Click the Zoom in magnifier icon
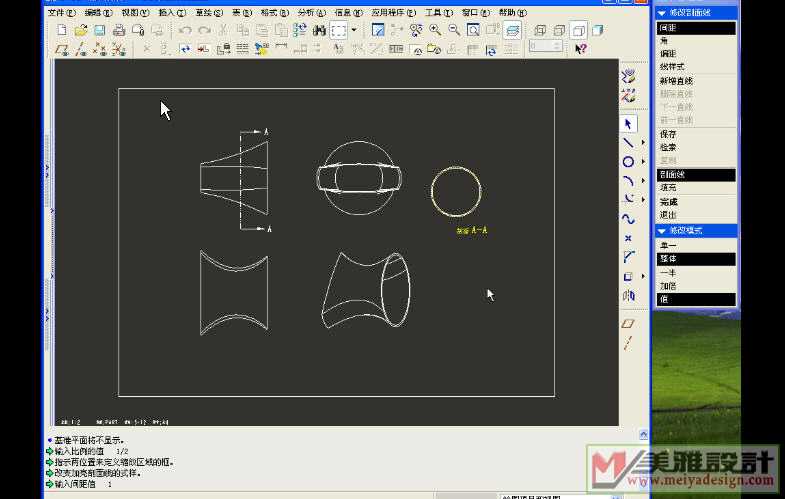This screenshot has height=499, width=785. 435,31
